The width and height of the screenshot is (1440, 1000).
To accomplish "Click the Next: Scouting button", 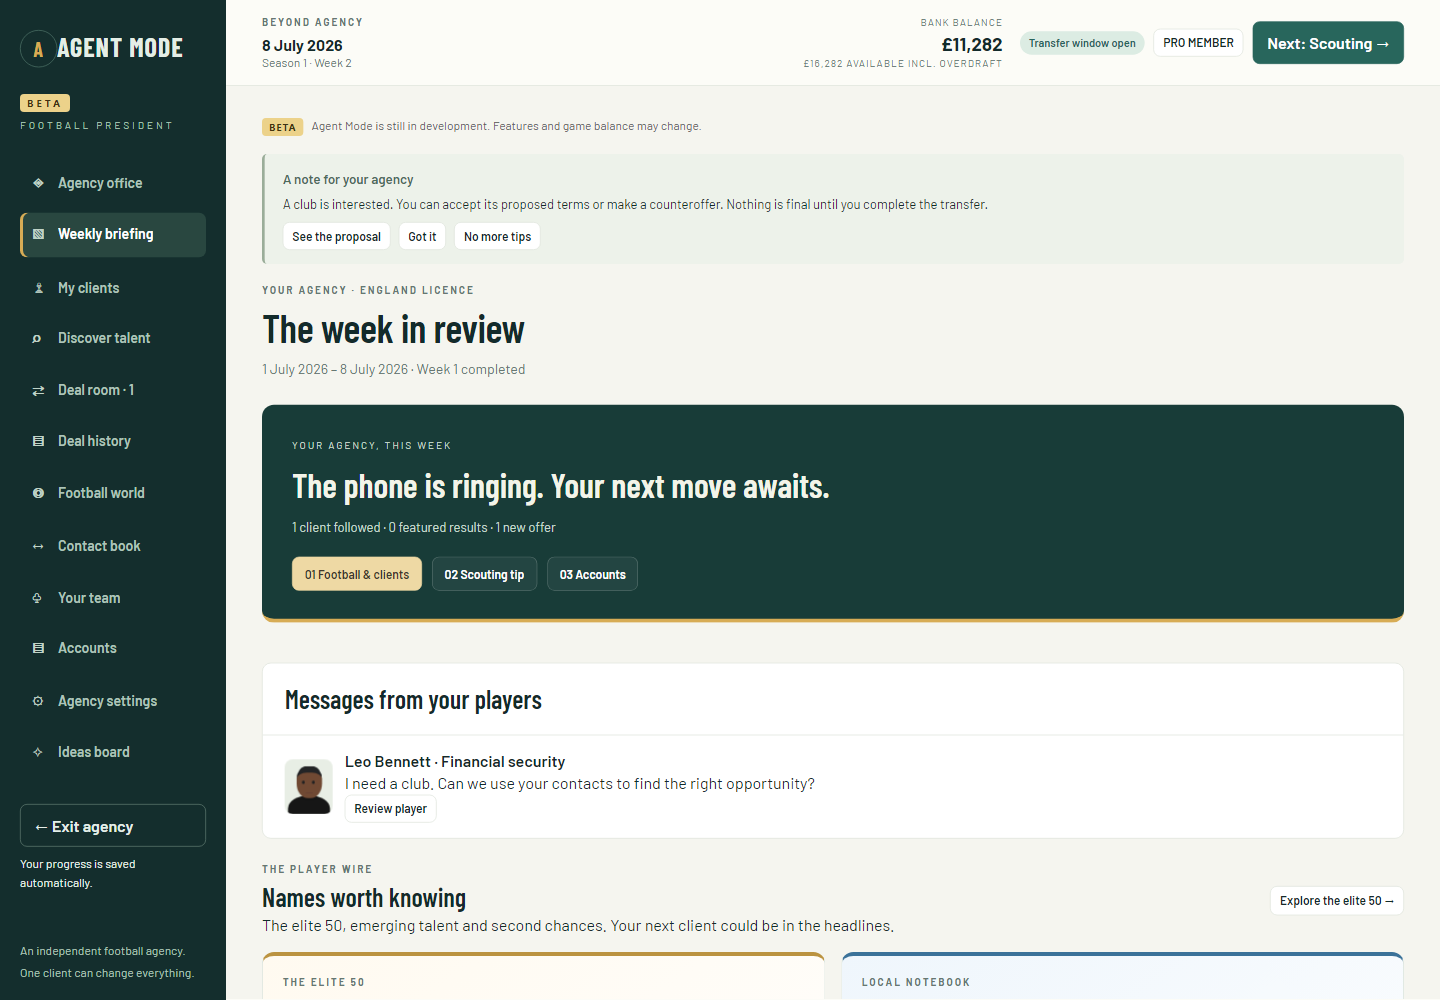I will 1328,43.
